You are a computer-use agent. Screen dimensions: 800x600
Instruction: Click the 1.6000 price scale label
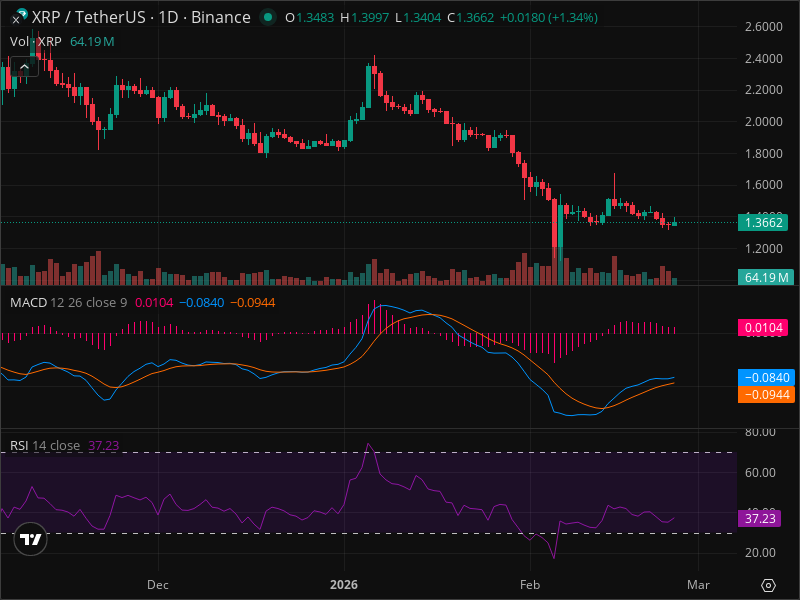click(763, 185)
